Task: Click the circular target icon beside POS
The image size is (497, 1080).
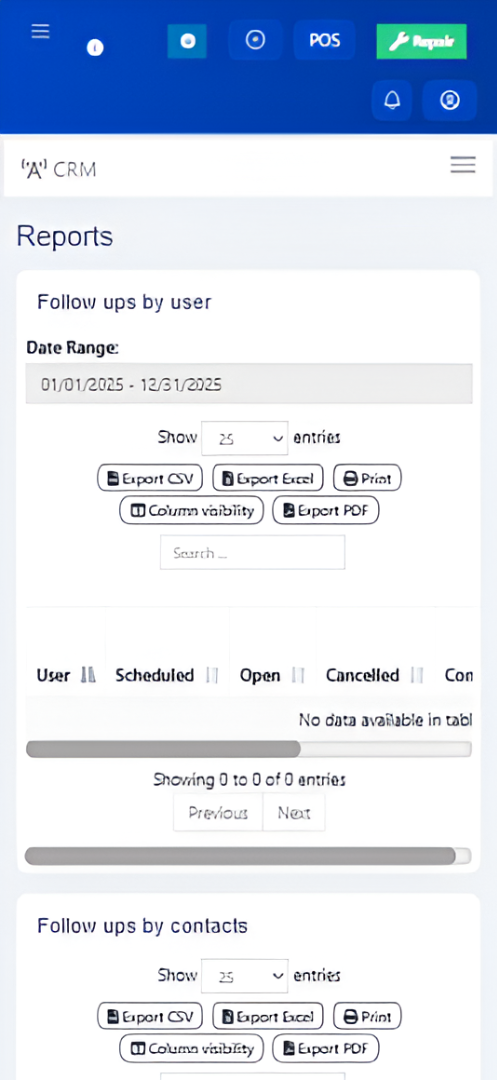Action: pos(255,40)
